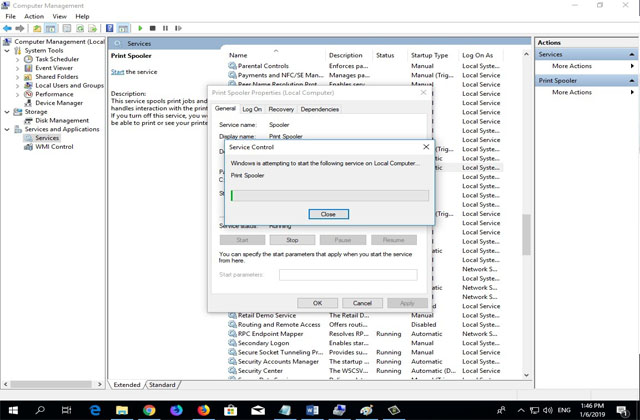
Task: Toggle the Show/Hide Action Pane icon
Action: tap(123, 28)
